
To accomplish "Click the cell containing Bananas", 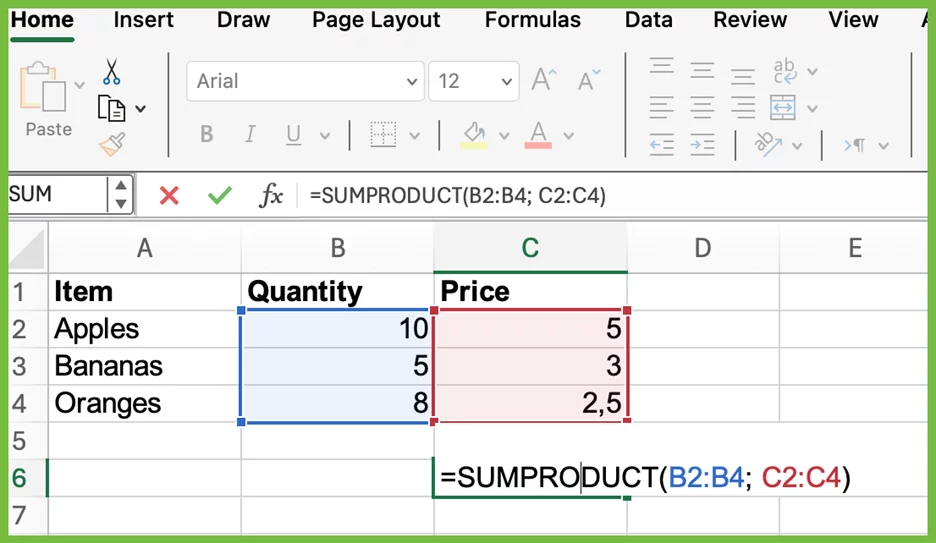I will tap(144, 366).
